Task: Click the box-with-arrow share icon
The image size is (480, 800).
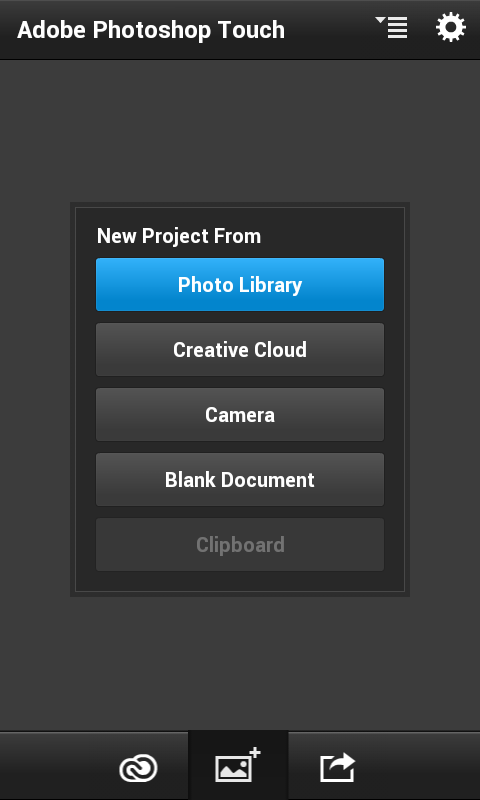Action: coord(338,767)
